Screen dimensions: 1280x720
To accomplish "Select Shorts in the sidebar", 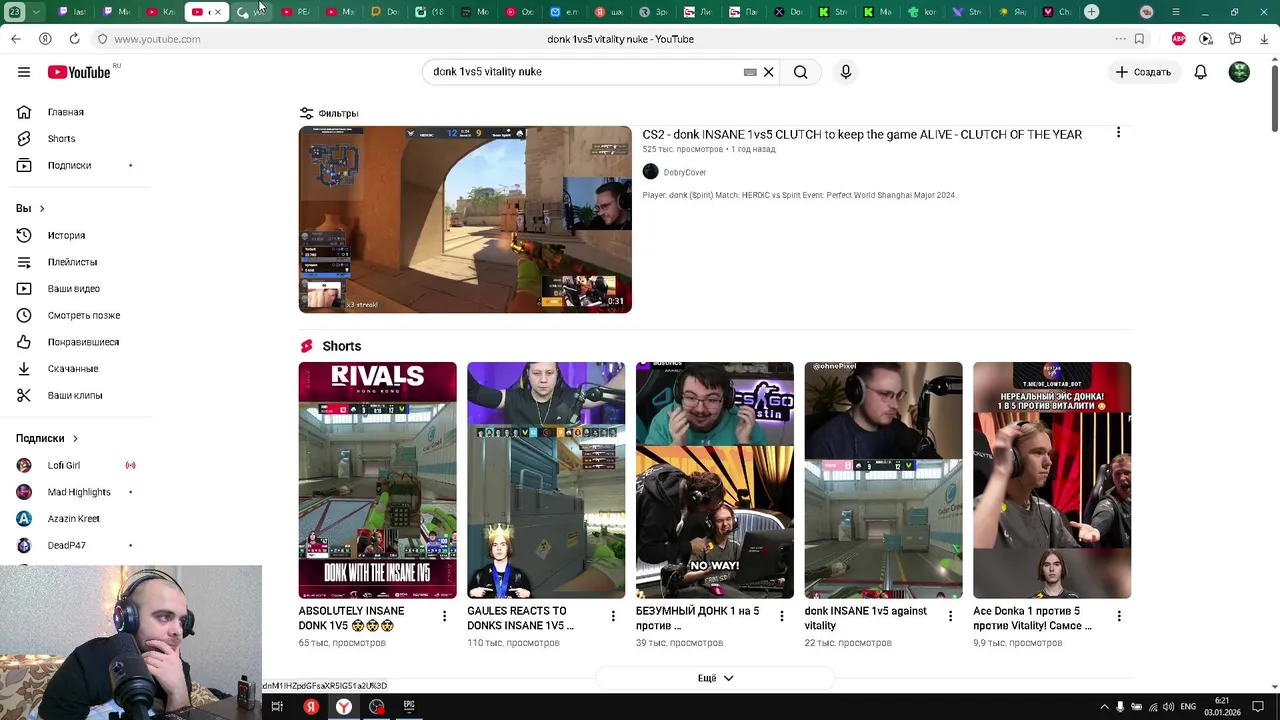I will (62, 139).
